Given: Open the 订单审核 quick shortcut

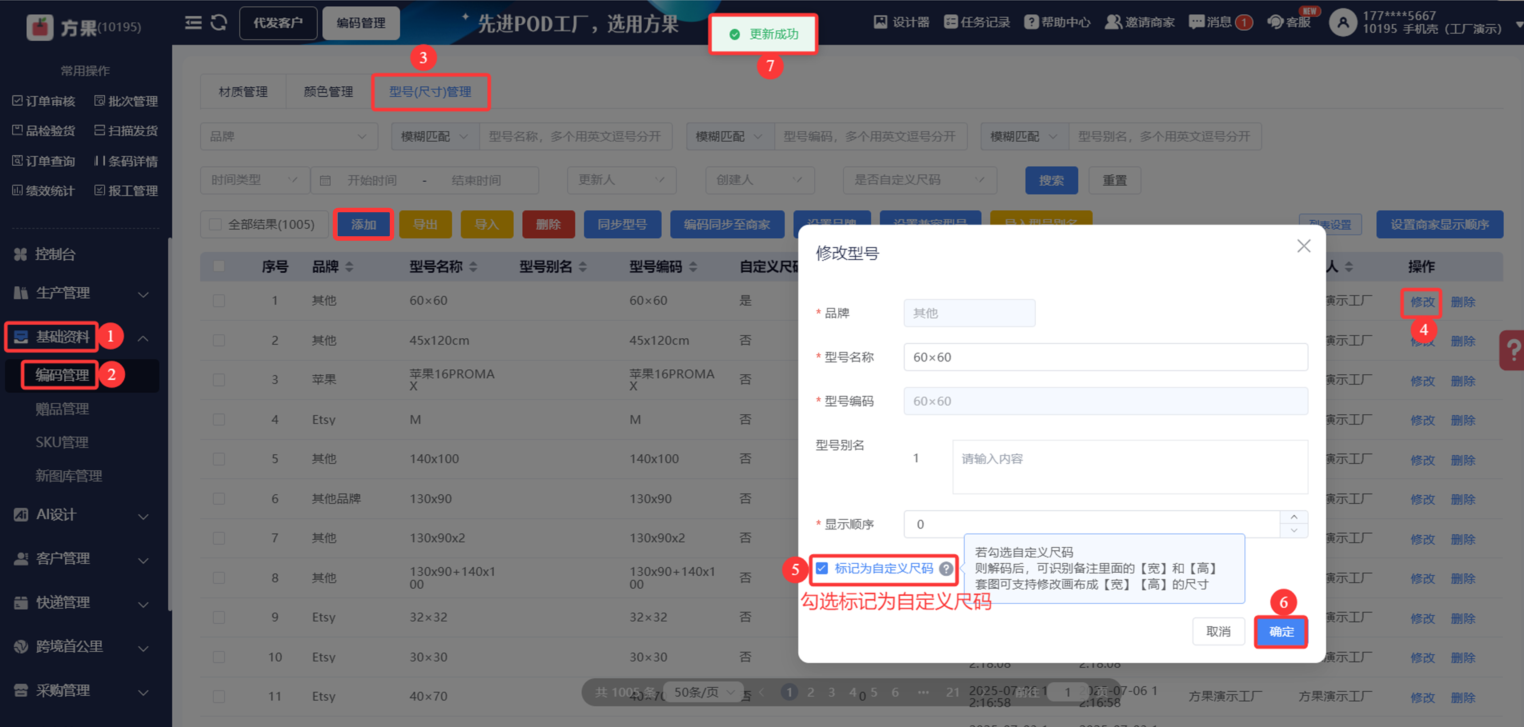Looking at the screenshot, I should [x=43, y=101].
